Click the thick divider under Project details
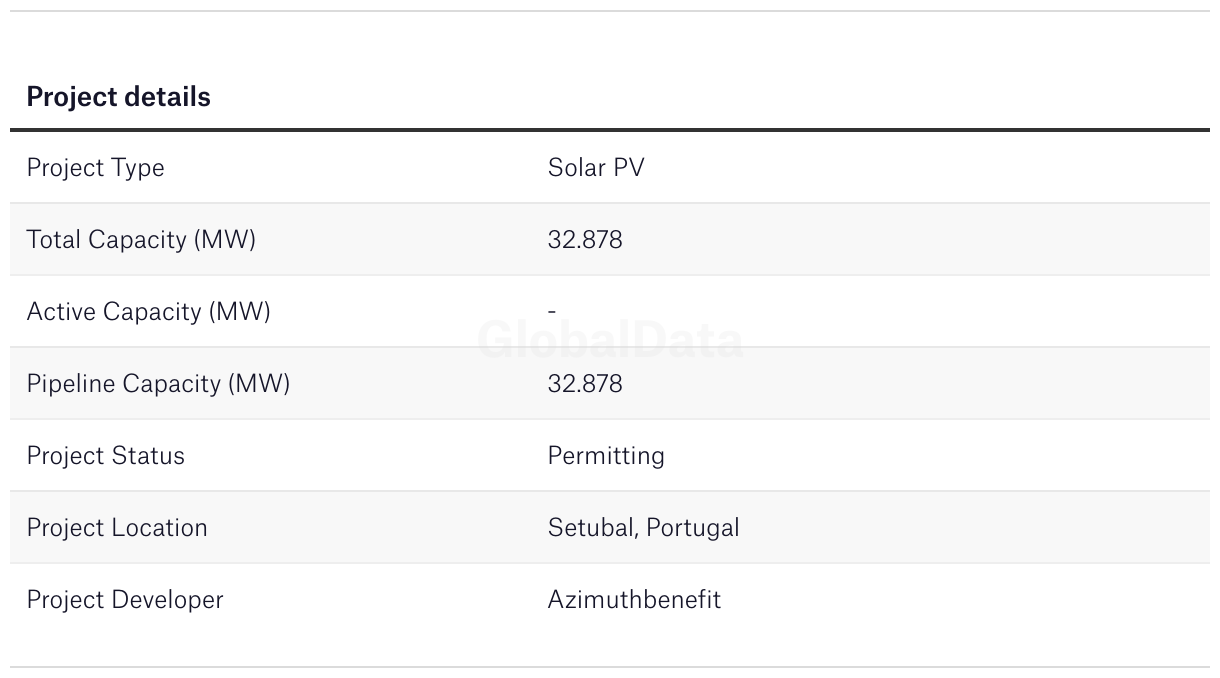This screenshot has height=678, width=1220. click(610, 130)
